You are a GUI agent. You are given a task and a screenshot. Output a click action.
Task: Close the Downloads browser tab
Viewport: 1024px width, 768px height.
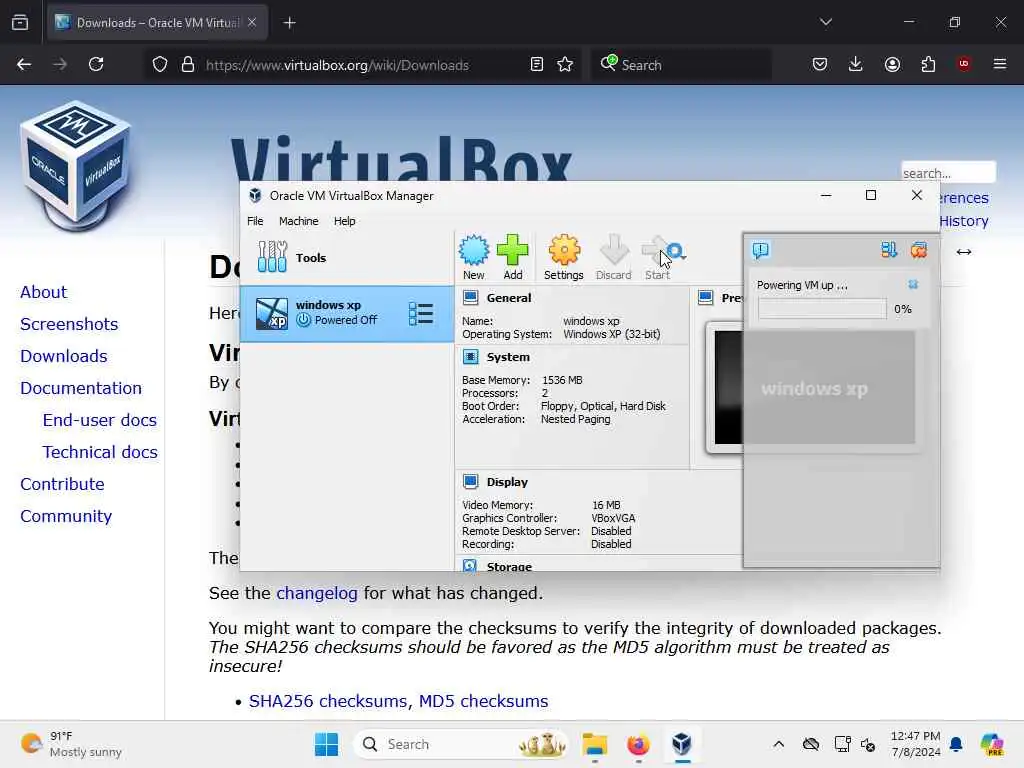point(252,22)
